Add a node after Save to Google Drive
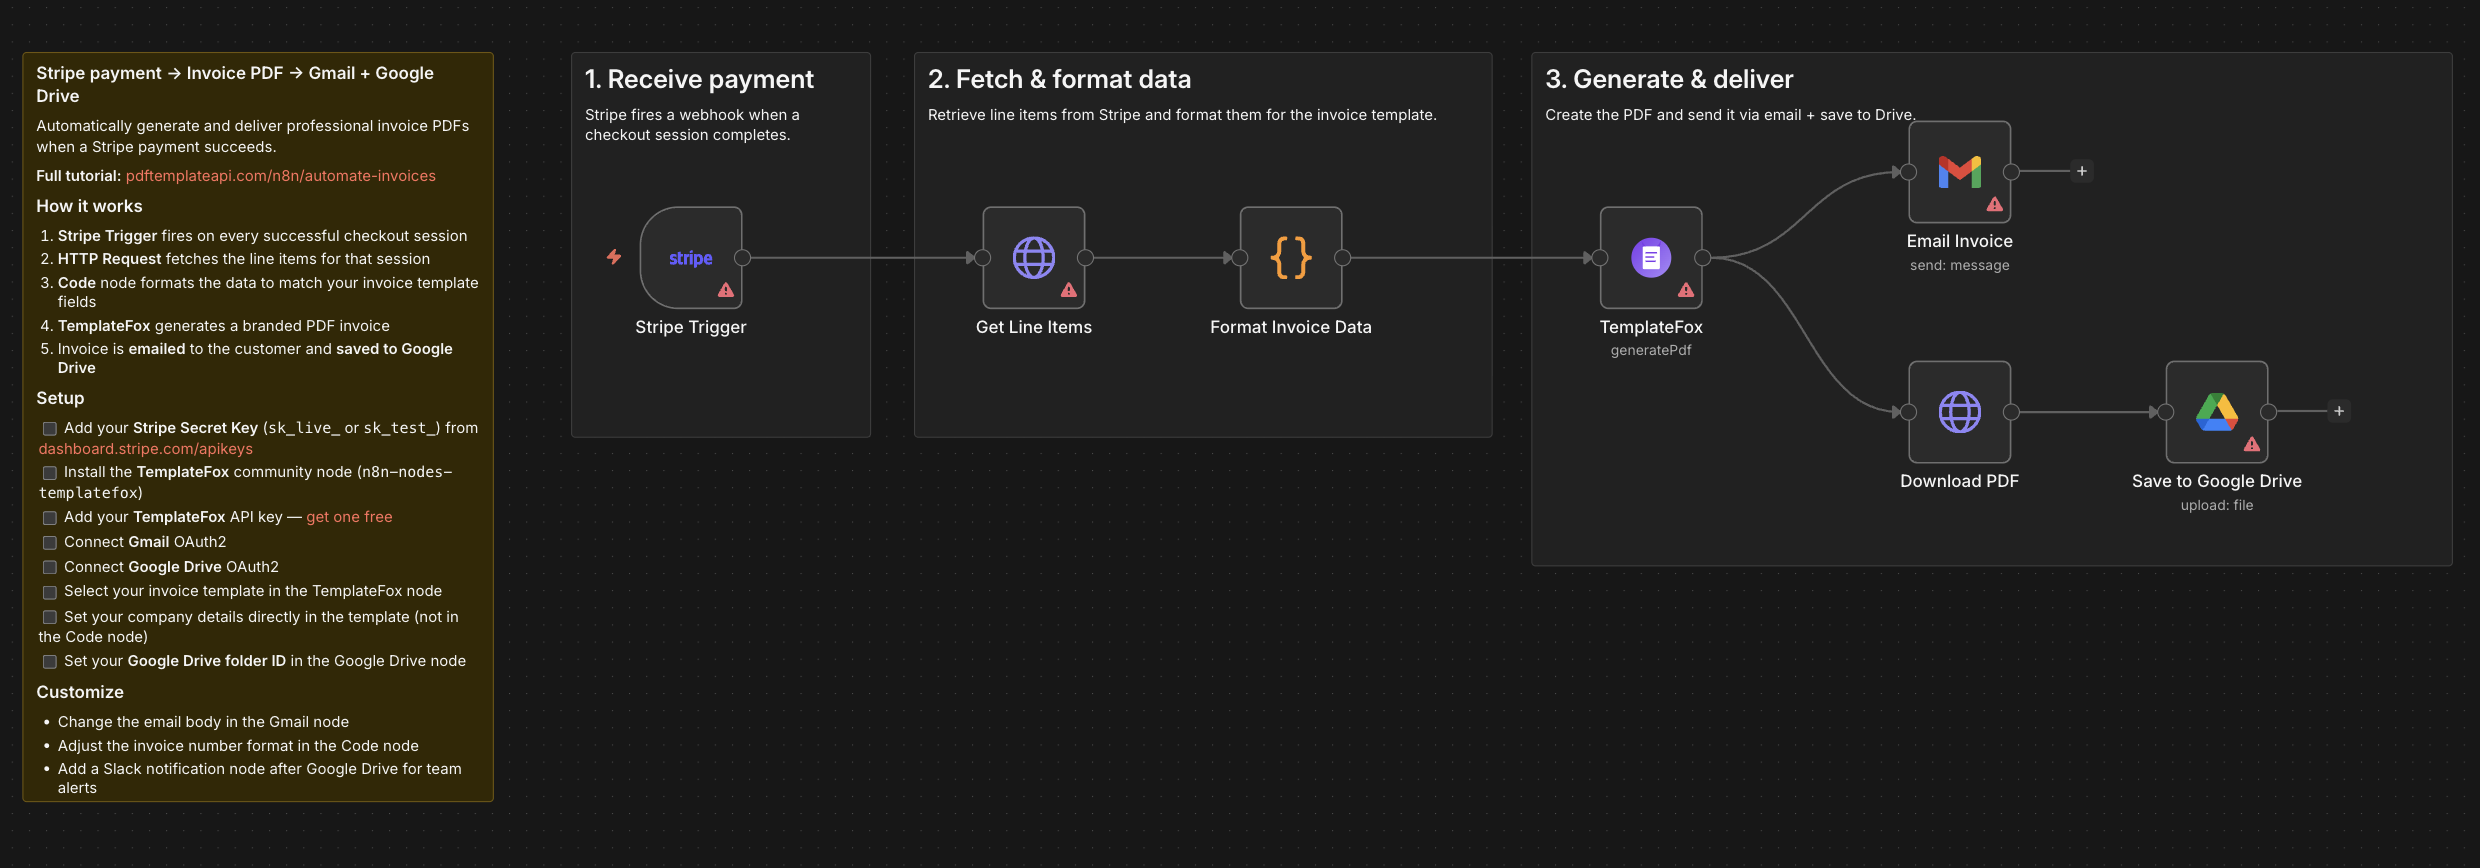This screenshot has height=868, width=2480. 2339,411
